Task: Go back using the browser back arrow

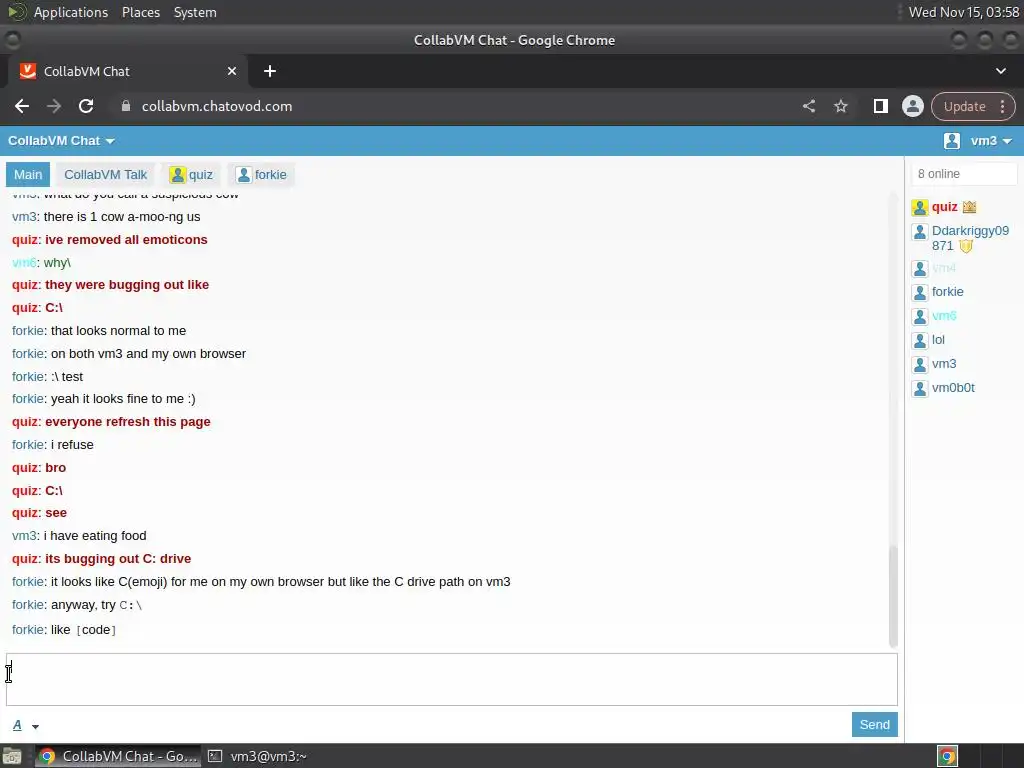Action: 22,106
